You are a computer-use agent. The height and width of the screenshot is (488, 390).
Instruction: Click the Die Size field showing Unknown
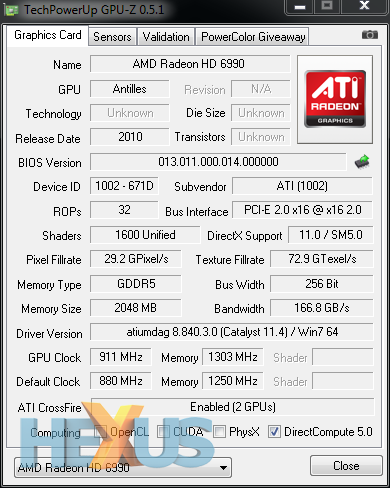pos(261,113)
